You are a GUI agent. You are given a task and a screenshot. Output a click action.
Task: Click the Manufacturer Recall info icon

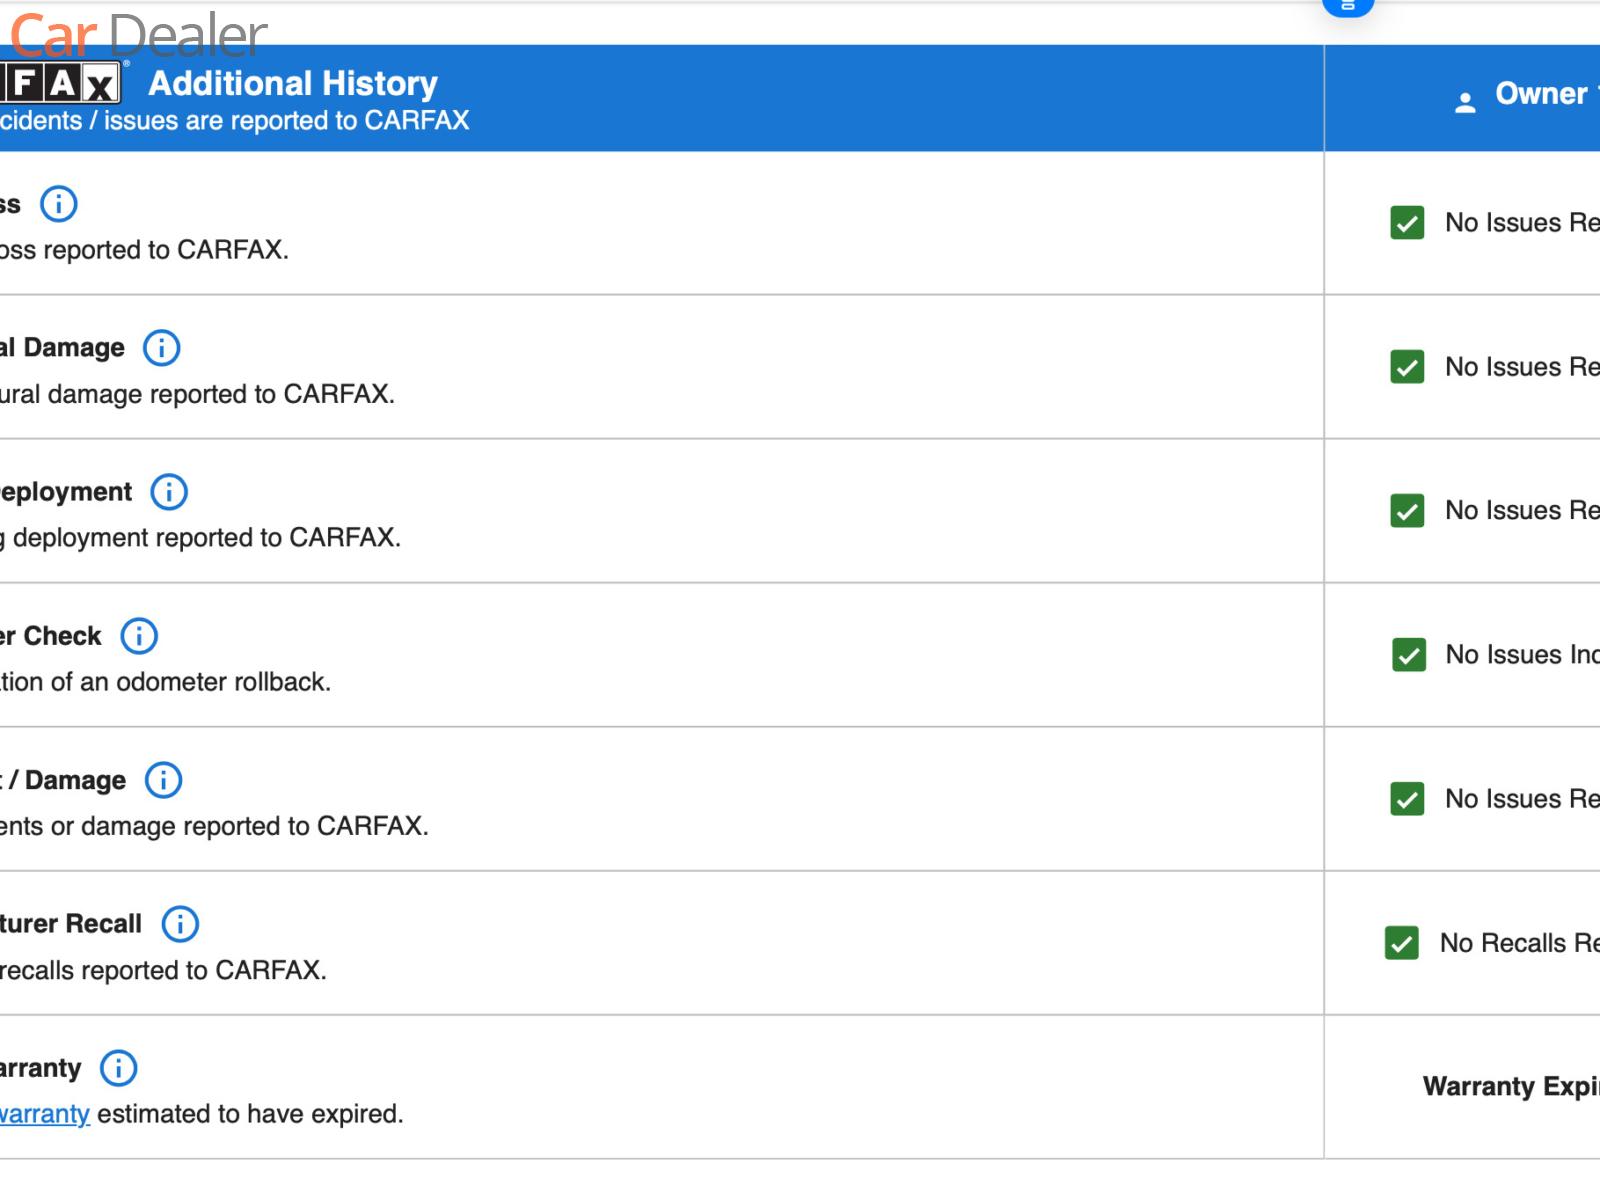pos(180,924)
